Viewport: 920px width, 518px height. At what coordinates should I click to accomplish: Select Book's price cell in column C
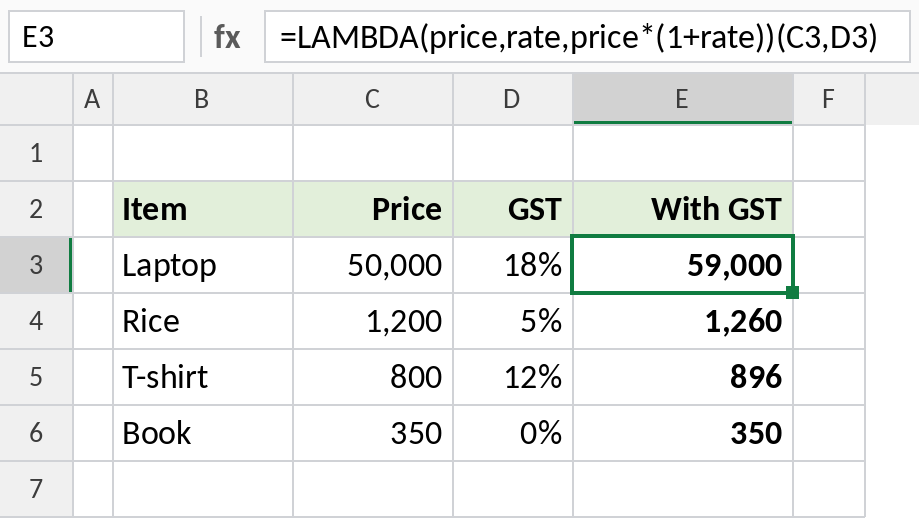(373, 433)
